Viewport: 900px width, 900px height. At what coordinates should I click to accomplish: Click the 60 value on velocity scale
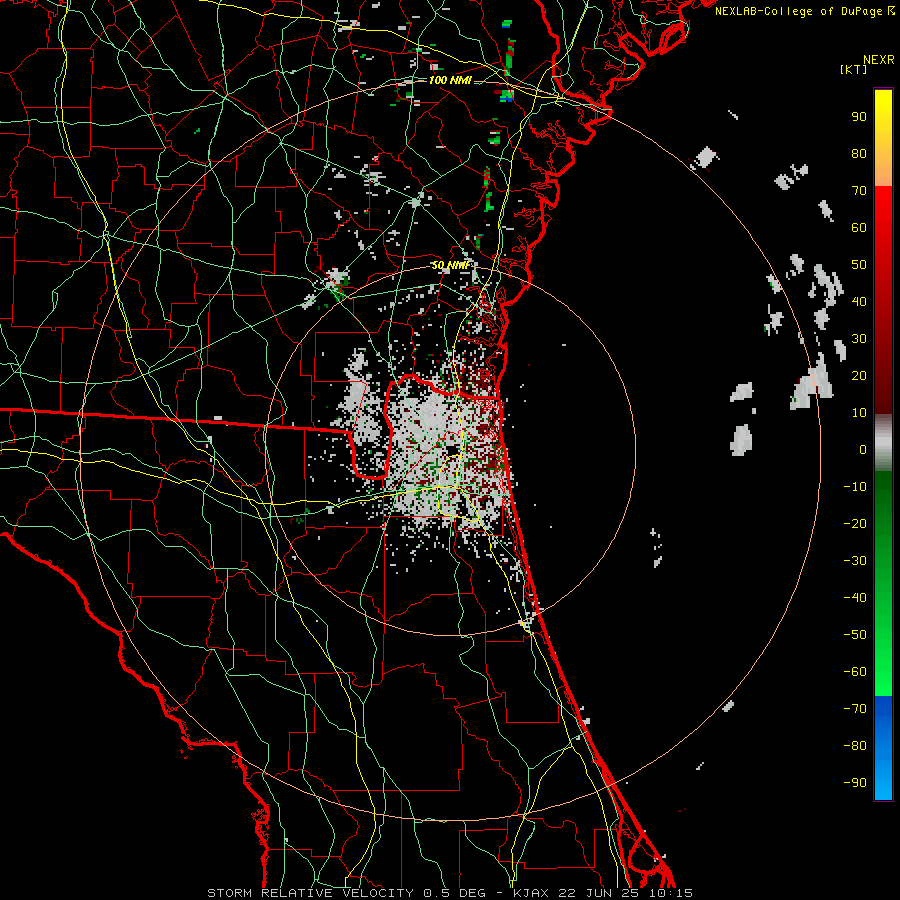(x=859, y=227)
